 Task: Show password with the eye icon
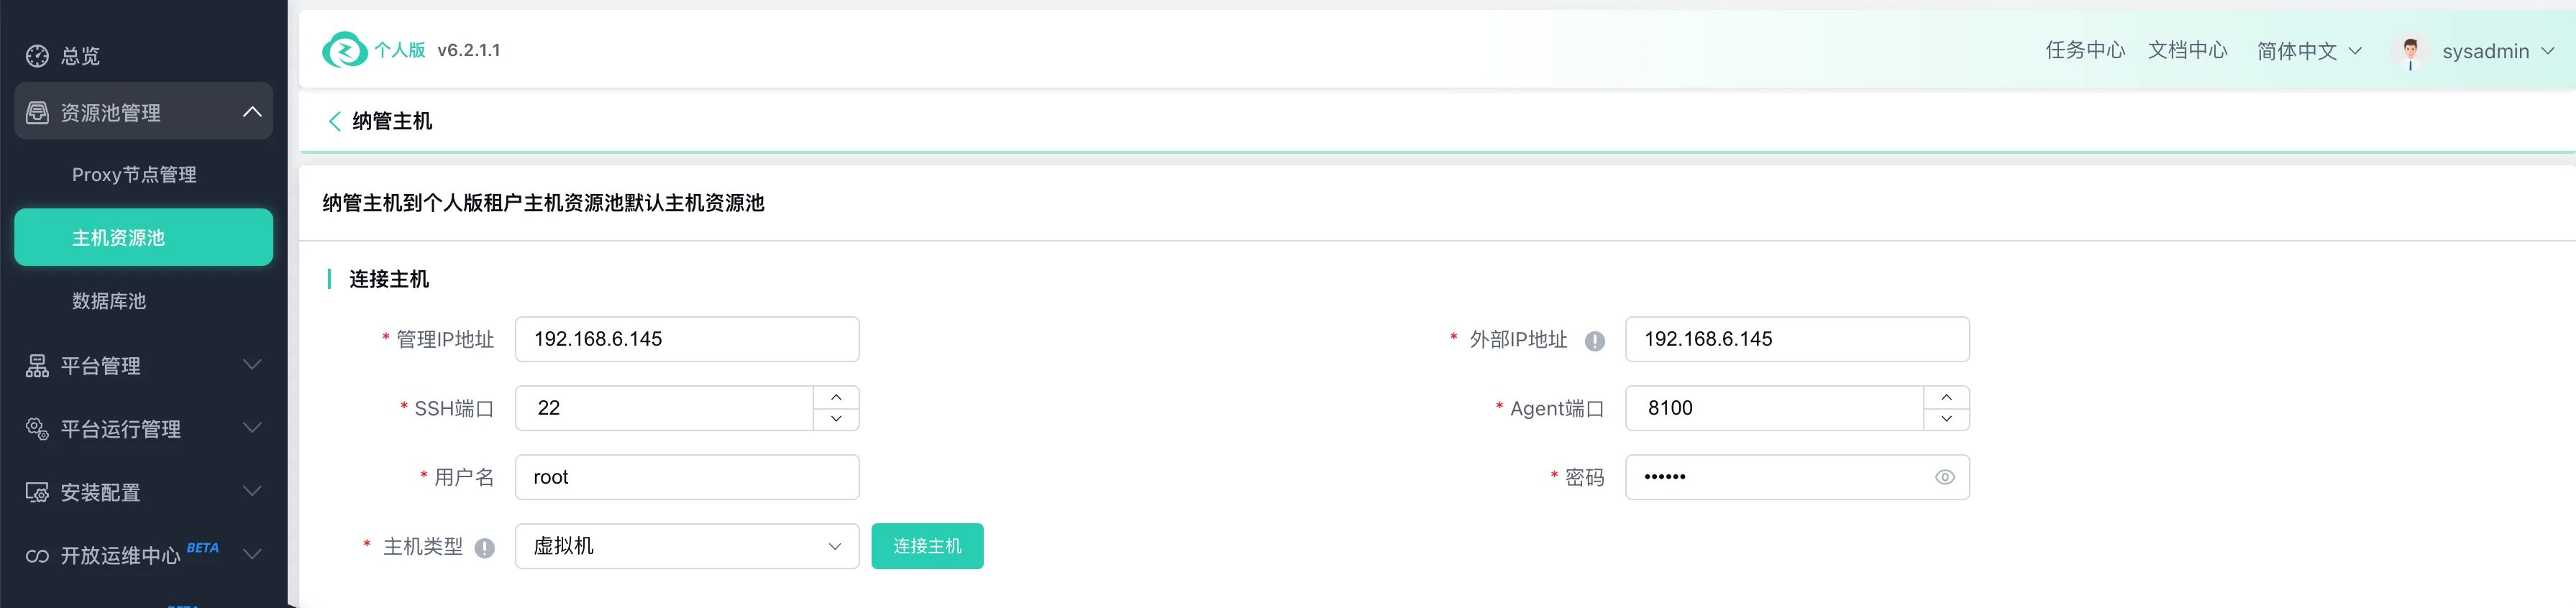coord(1944,477)
